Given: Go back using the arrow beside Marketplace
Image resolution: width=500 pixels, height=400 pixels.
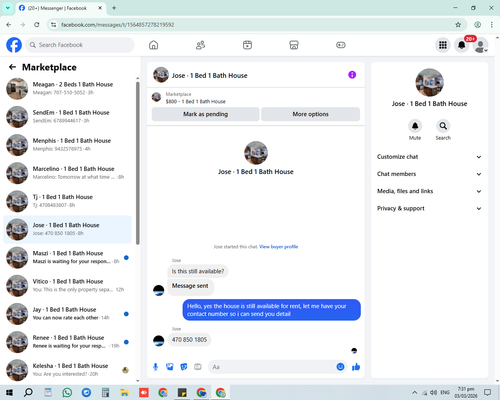Looking at the screenshot, I should click(x=12, y=67).
